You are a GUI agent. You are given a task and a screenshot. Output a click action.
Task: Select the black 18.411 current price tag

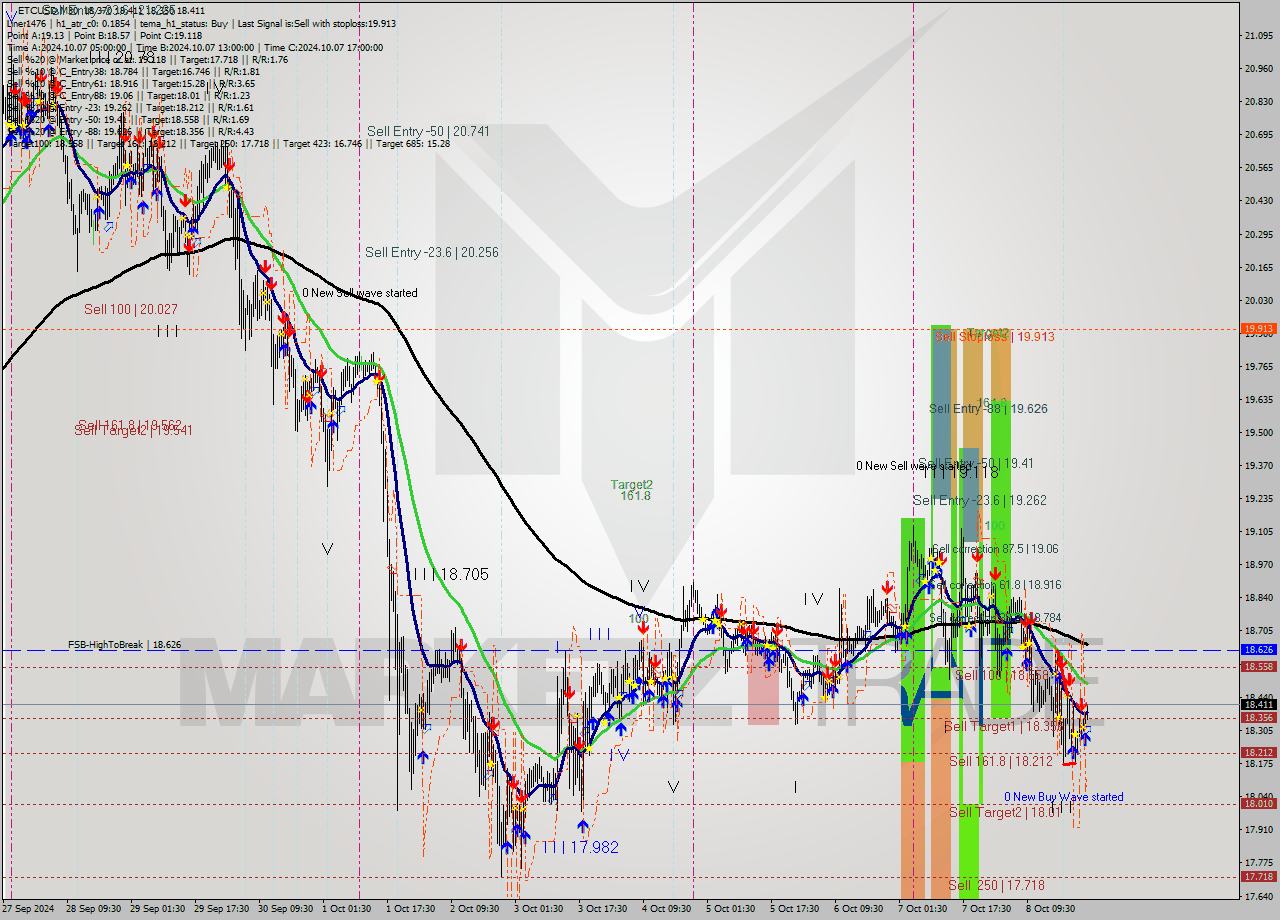[x=1258, y=704]
